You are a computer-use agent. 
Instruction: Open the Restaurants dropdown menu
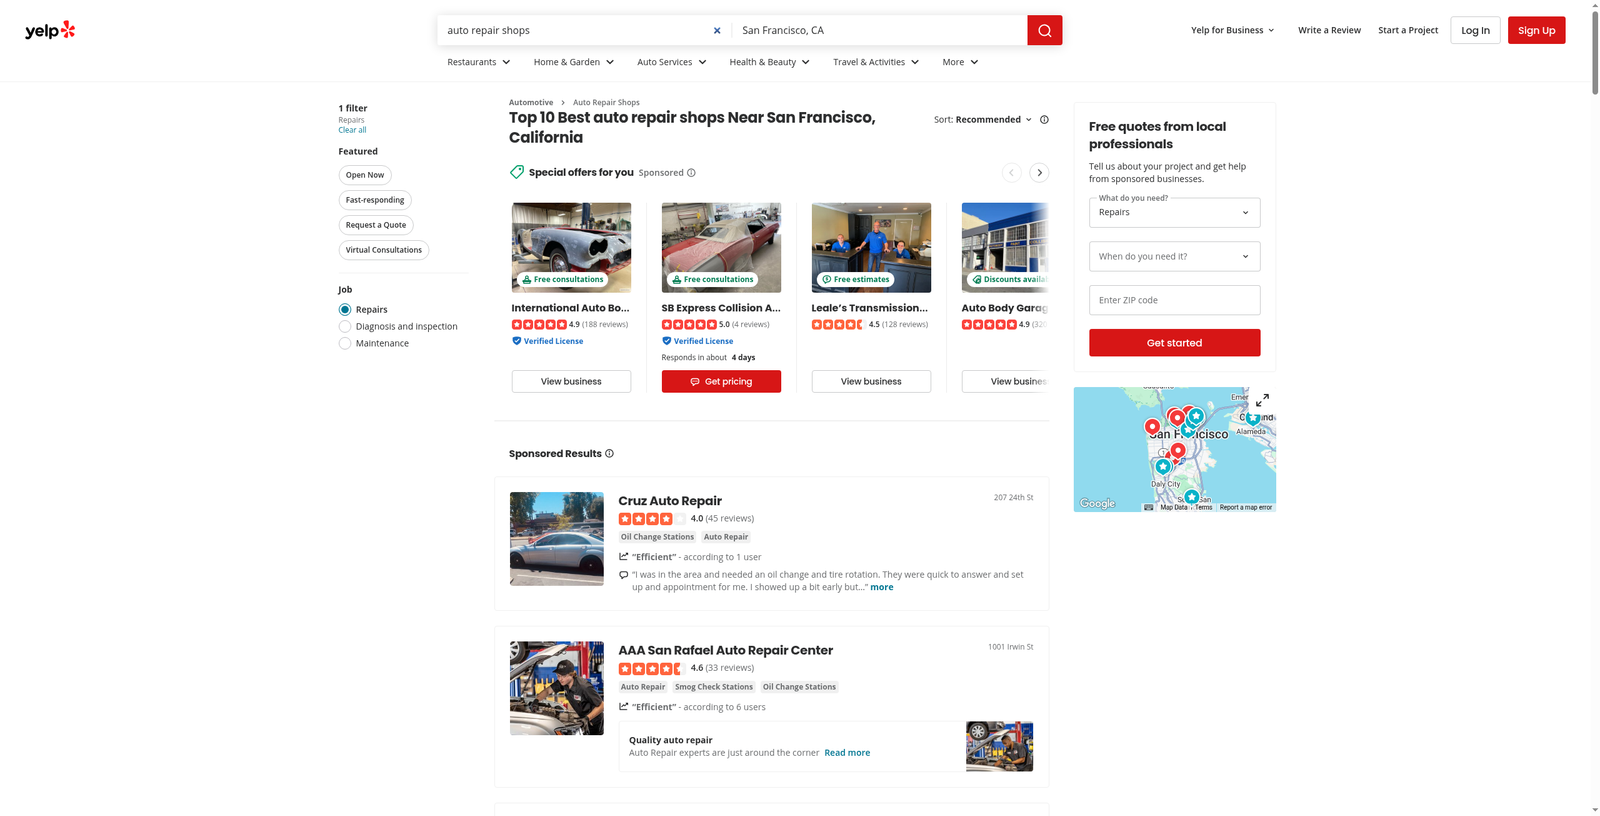click(479, 62)
